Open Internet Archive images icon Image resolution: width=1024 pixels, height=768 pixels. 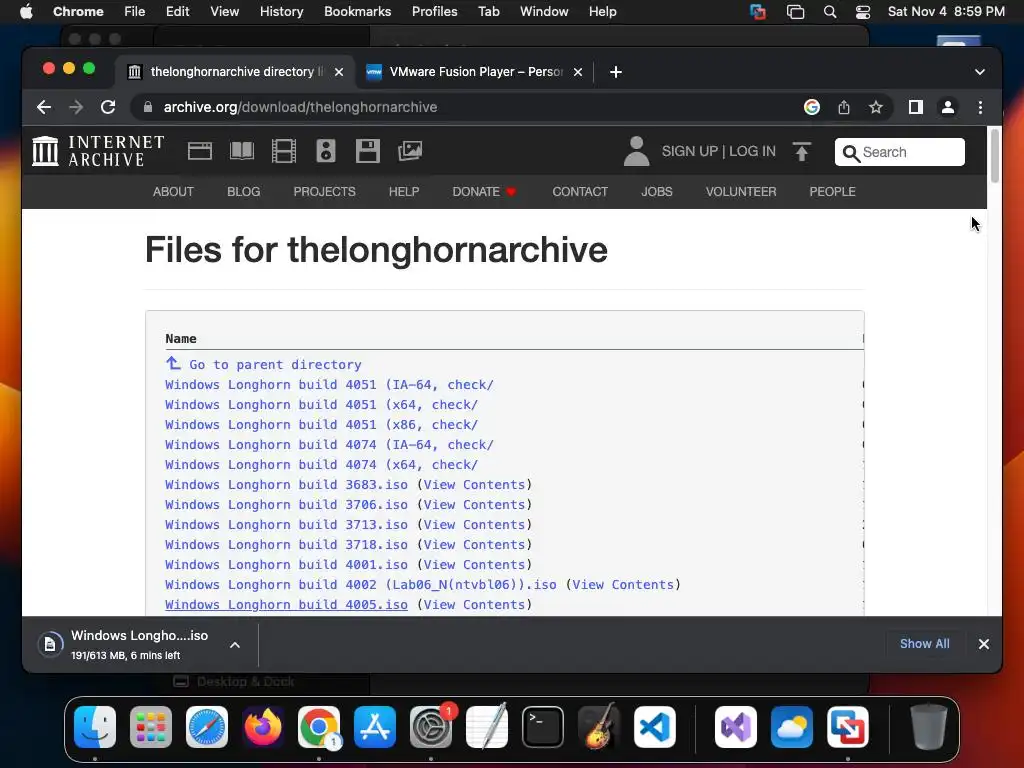tap(410, 152)
